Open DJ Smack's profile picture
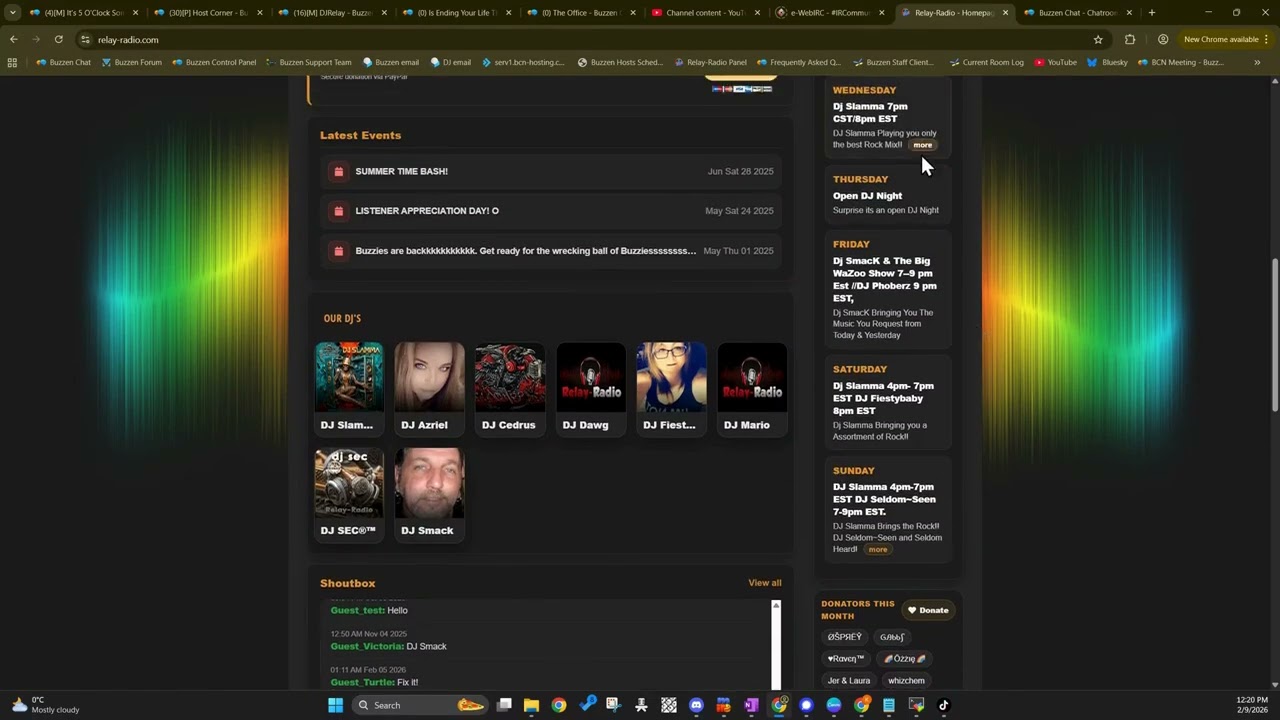The height and width of the screenshot is (720, 1280). [x=429, y=482]
